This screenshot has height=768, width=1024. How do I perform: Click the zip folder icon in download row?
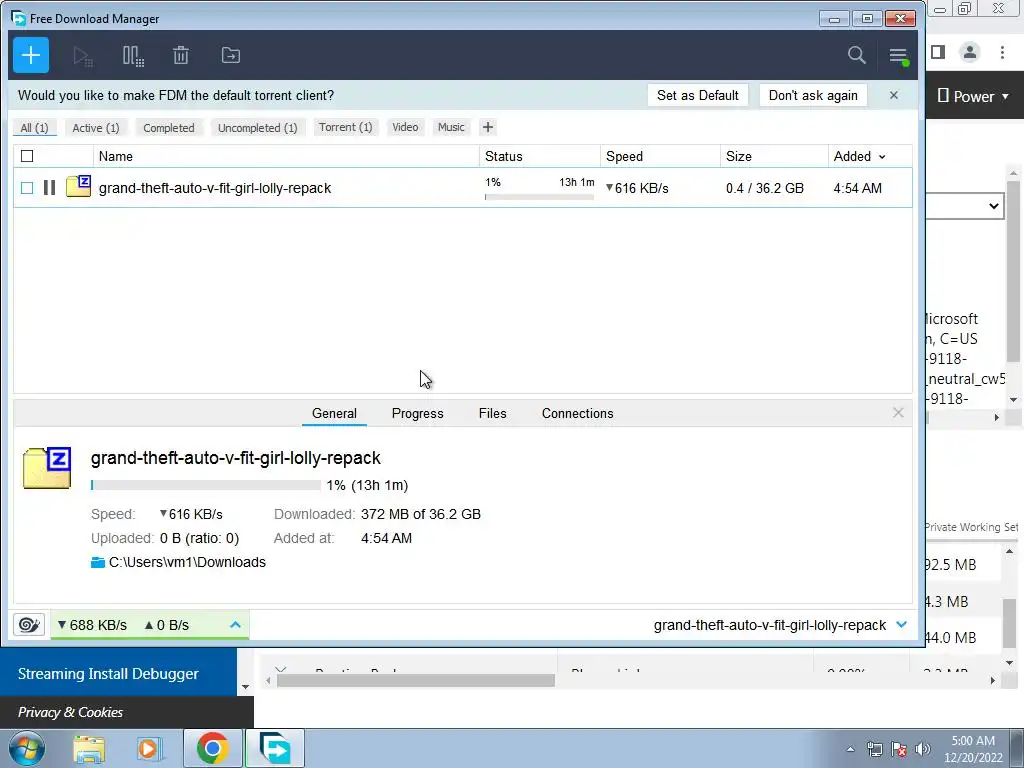point(78,187)
